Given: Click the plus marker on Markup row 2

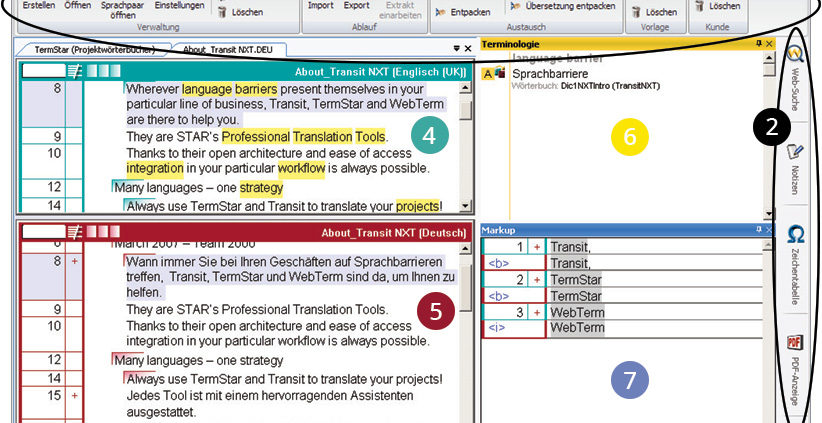Looking at the screenshot, I should [537, 280].
